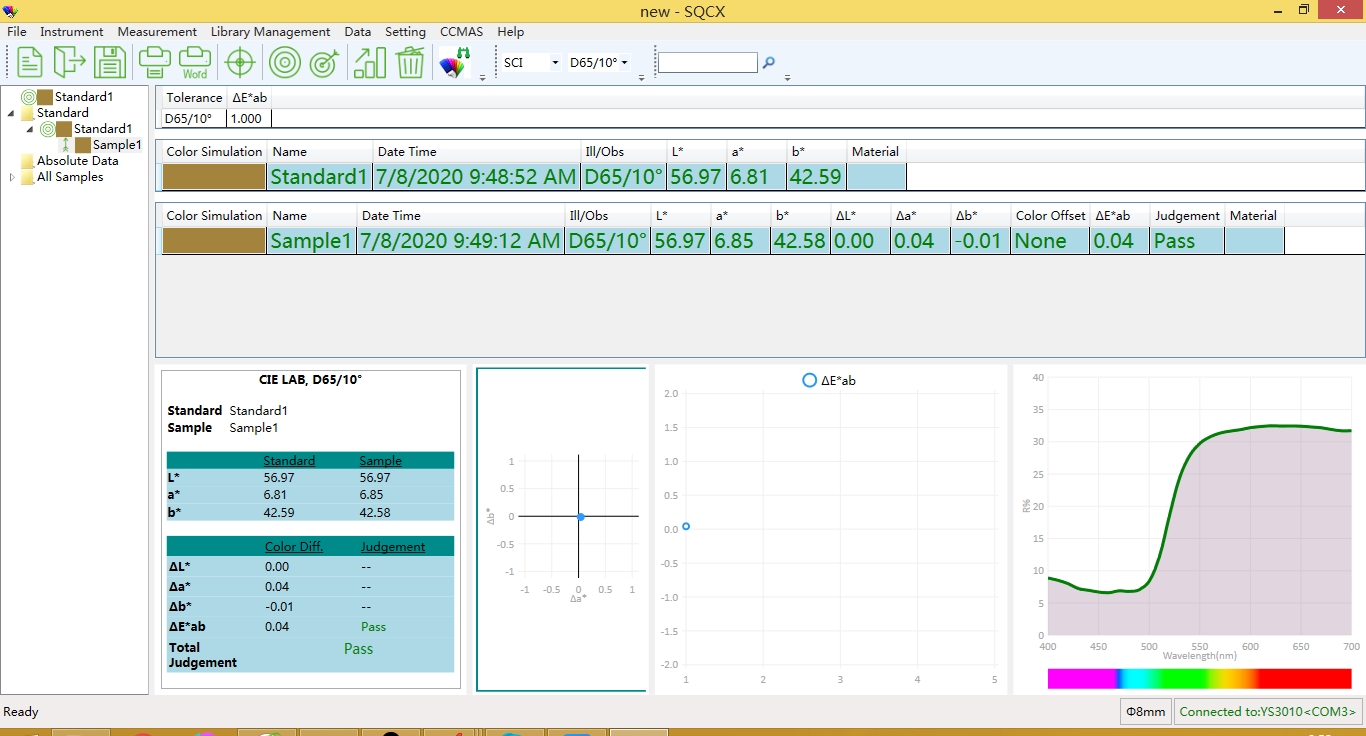Image resolution: width=1366 pixels, height=736 pixels.
Task: Click the Φ8mm aperture status button
Action: [1145, 712]
